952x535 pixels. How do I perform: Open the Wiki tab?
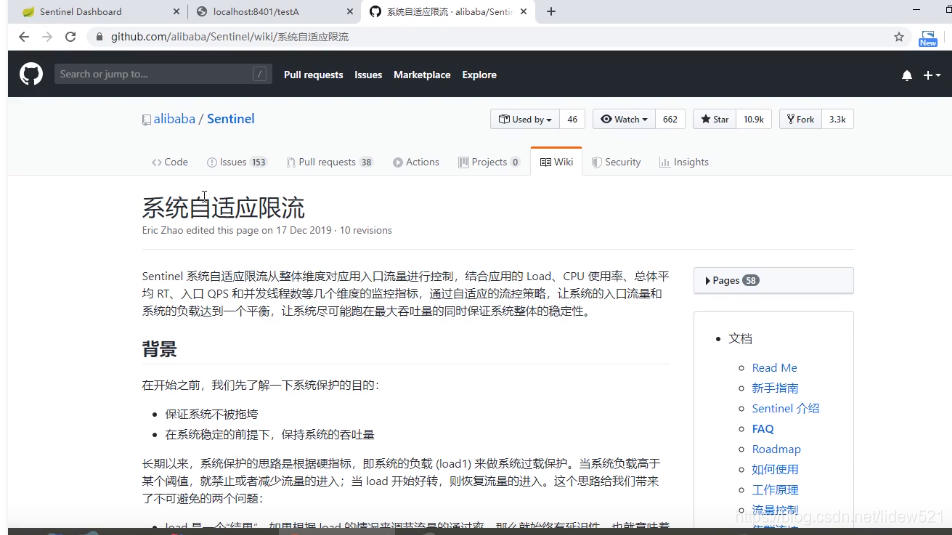click(x=556, y=162)
